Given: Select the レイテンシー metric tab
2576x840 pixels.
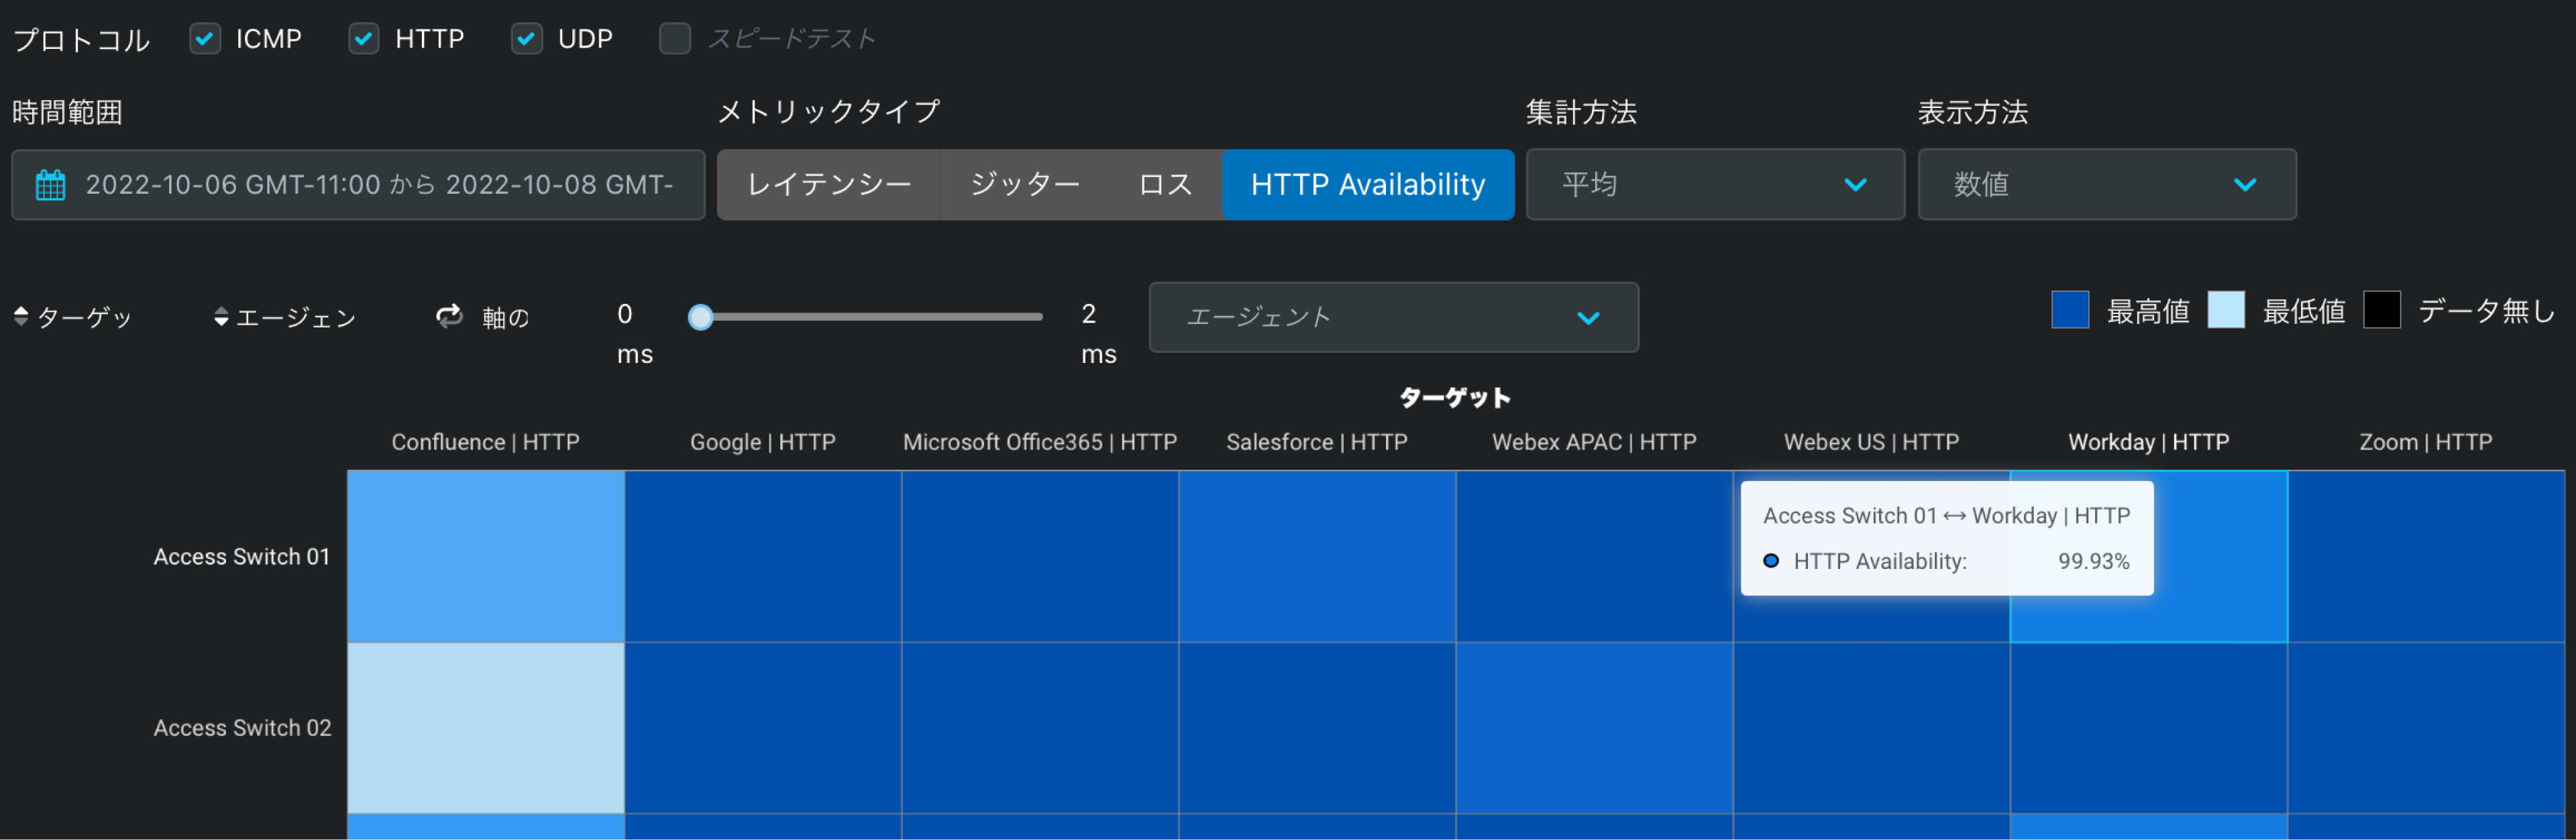Looking at the screenshot, I should 829,185.
